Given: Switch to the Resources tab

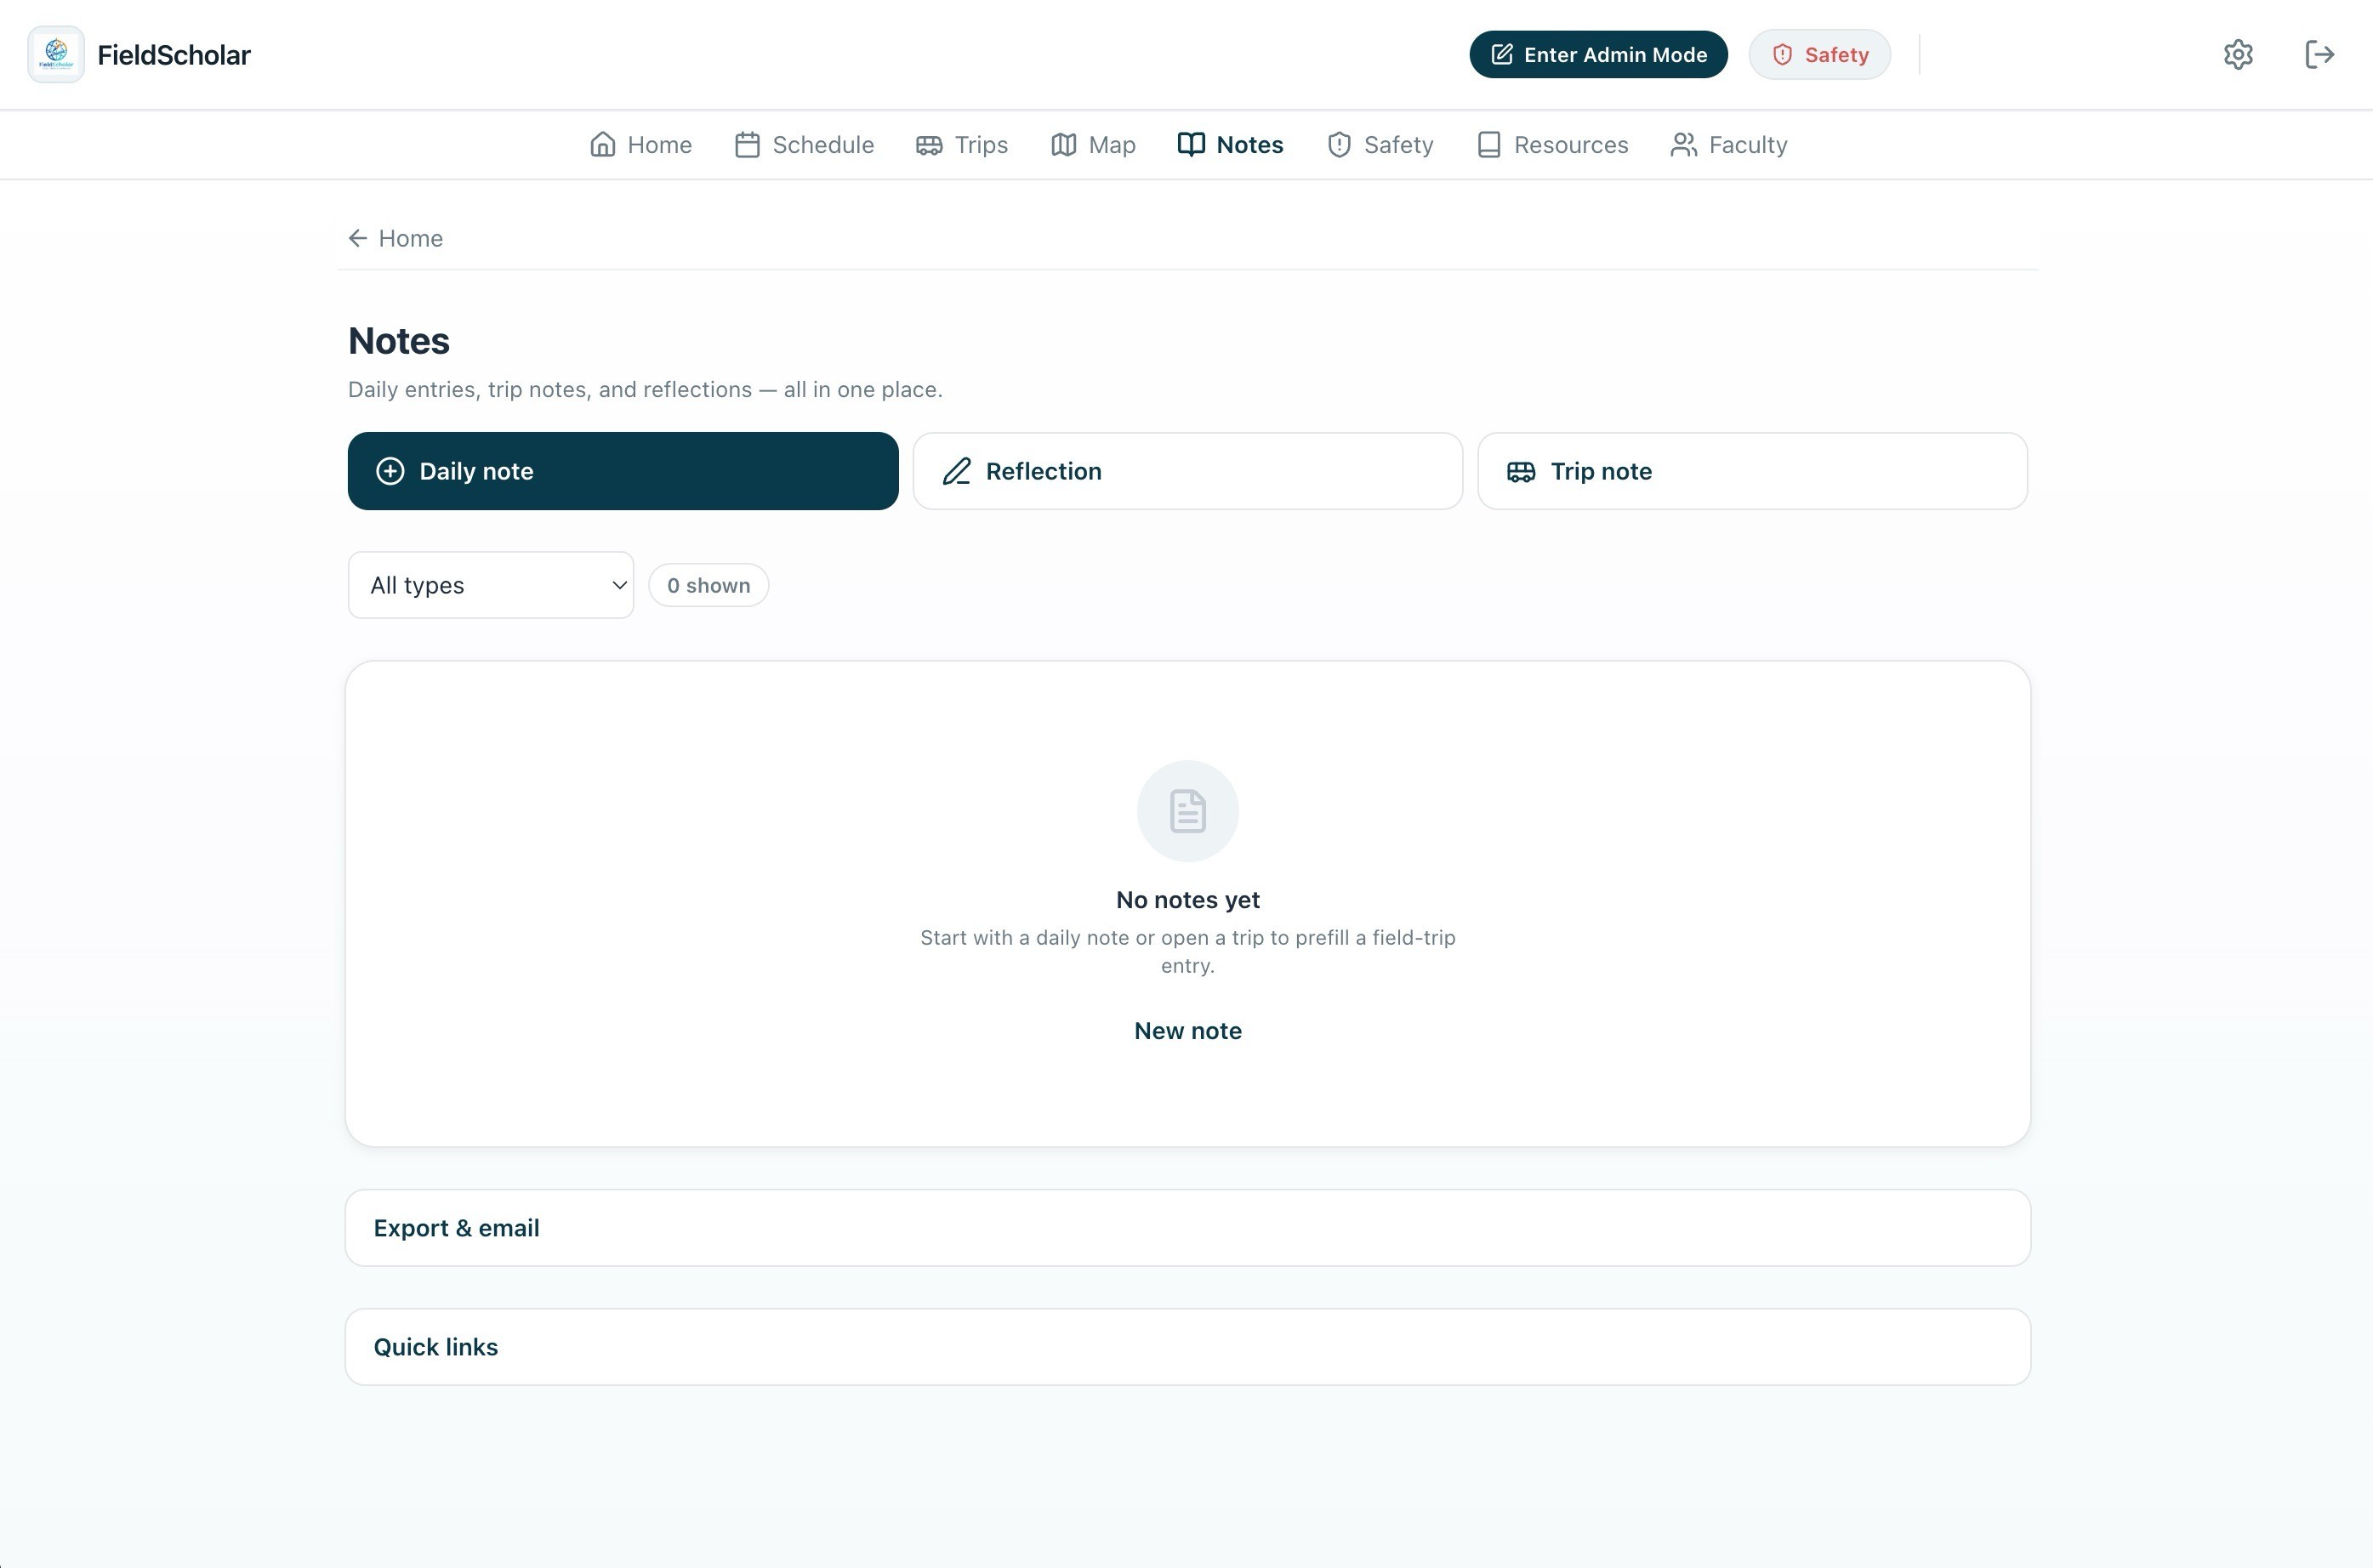Looking at the screenshot, I should (x=1552, y=145).
